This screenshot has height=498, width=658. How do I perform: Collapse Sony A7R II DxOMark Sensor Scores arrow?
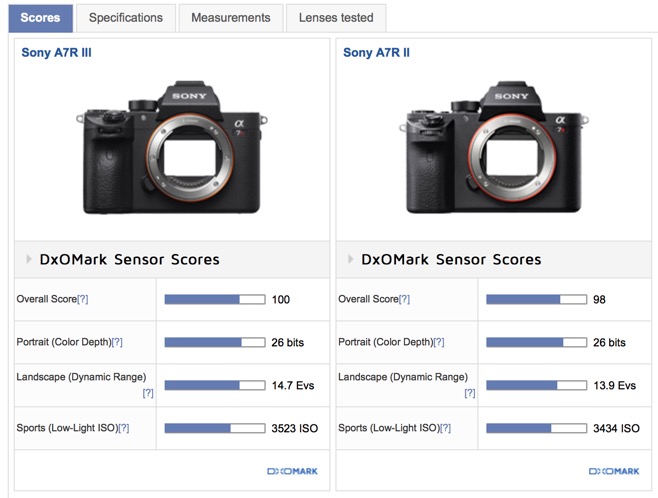coord(350,259)
